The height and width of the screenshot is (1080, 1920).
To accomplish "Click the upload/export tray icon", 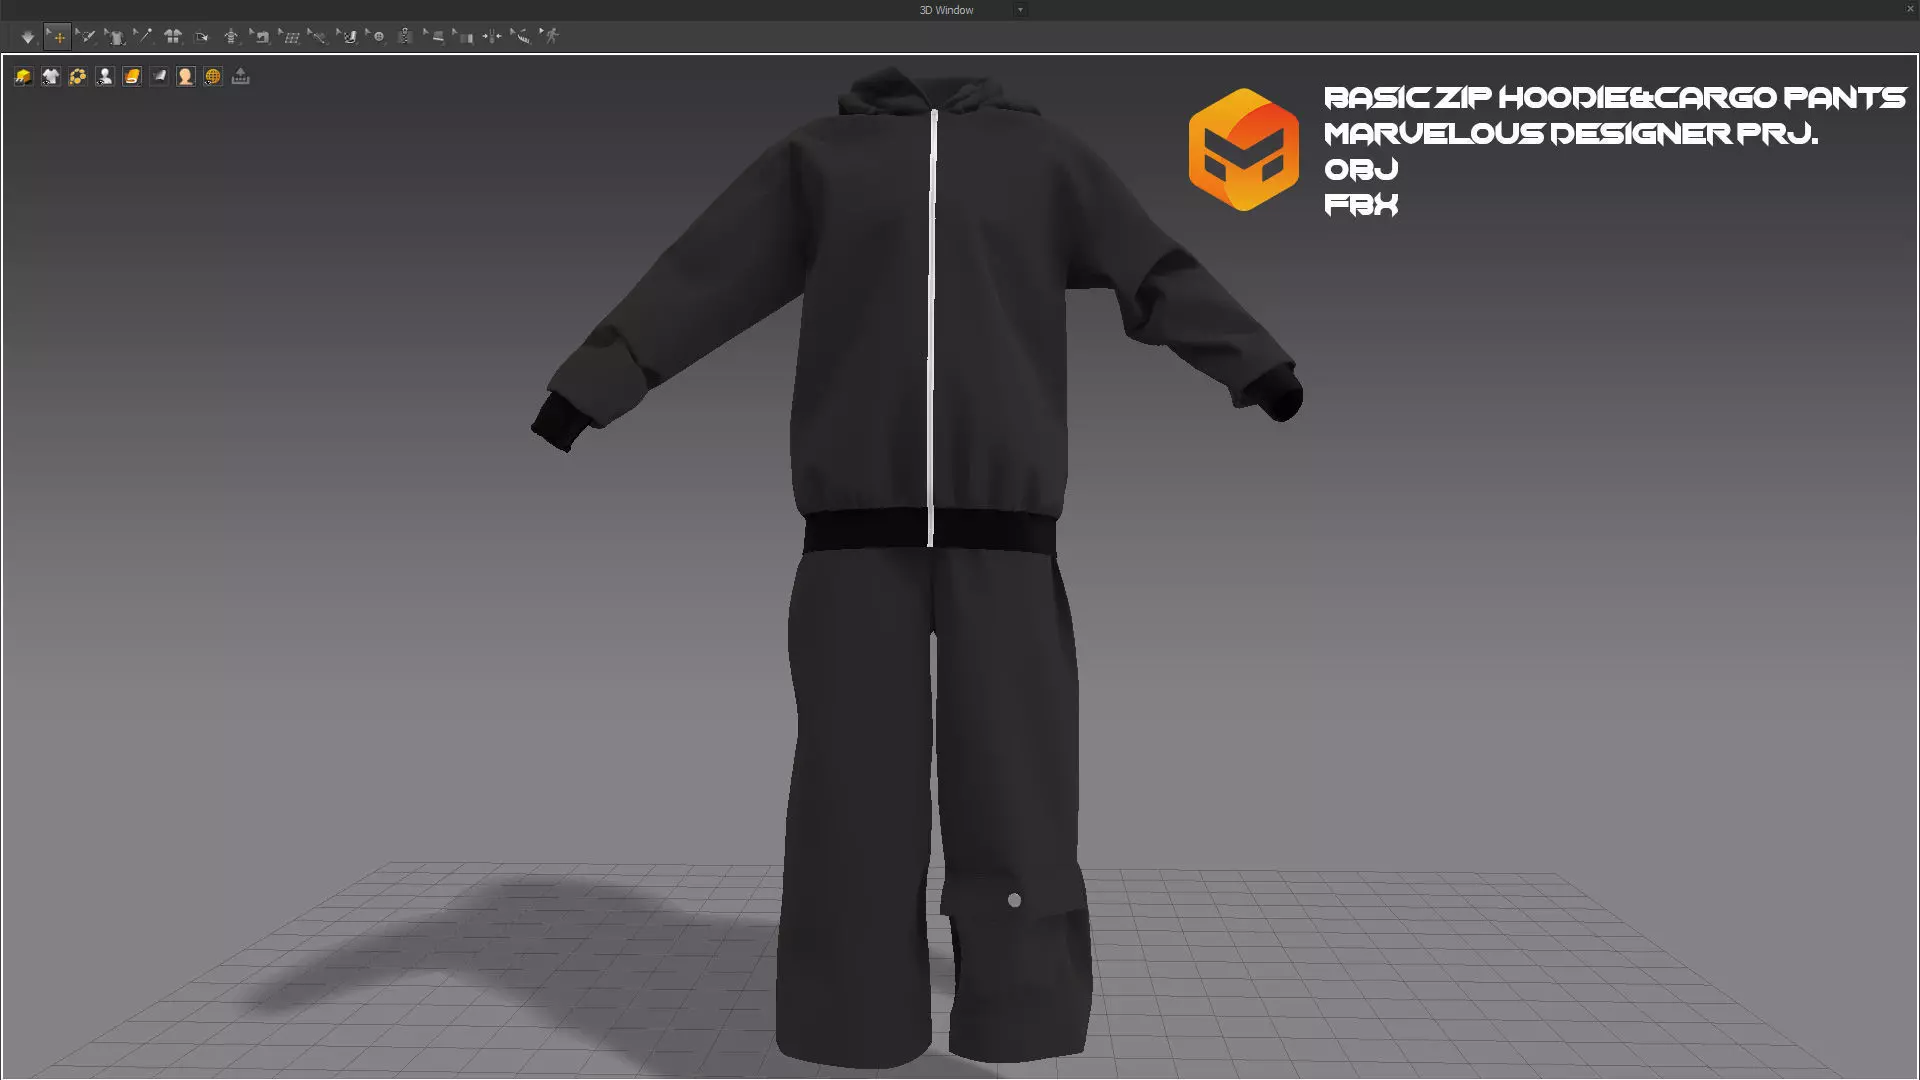I will [x=240, y=76].
